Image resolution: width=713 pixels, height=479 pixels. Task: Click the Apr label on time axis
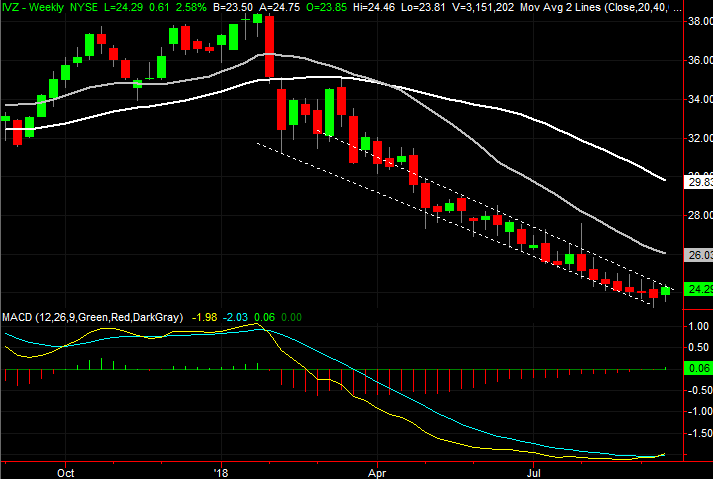(377, 468)
